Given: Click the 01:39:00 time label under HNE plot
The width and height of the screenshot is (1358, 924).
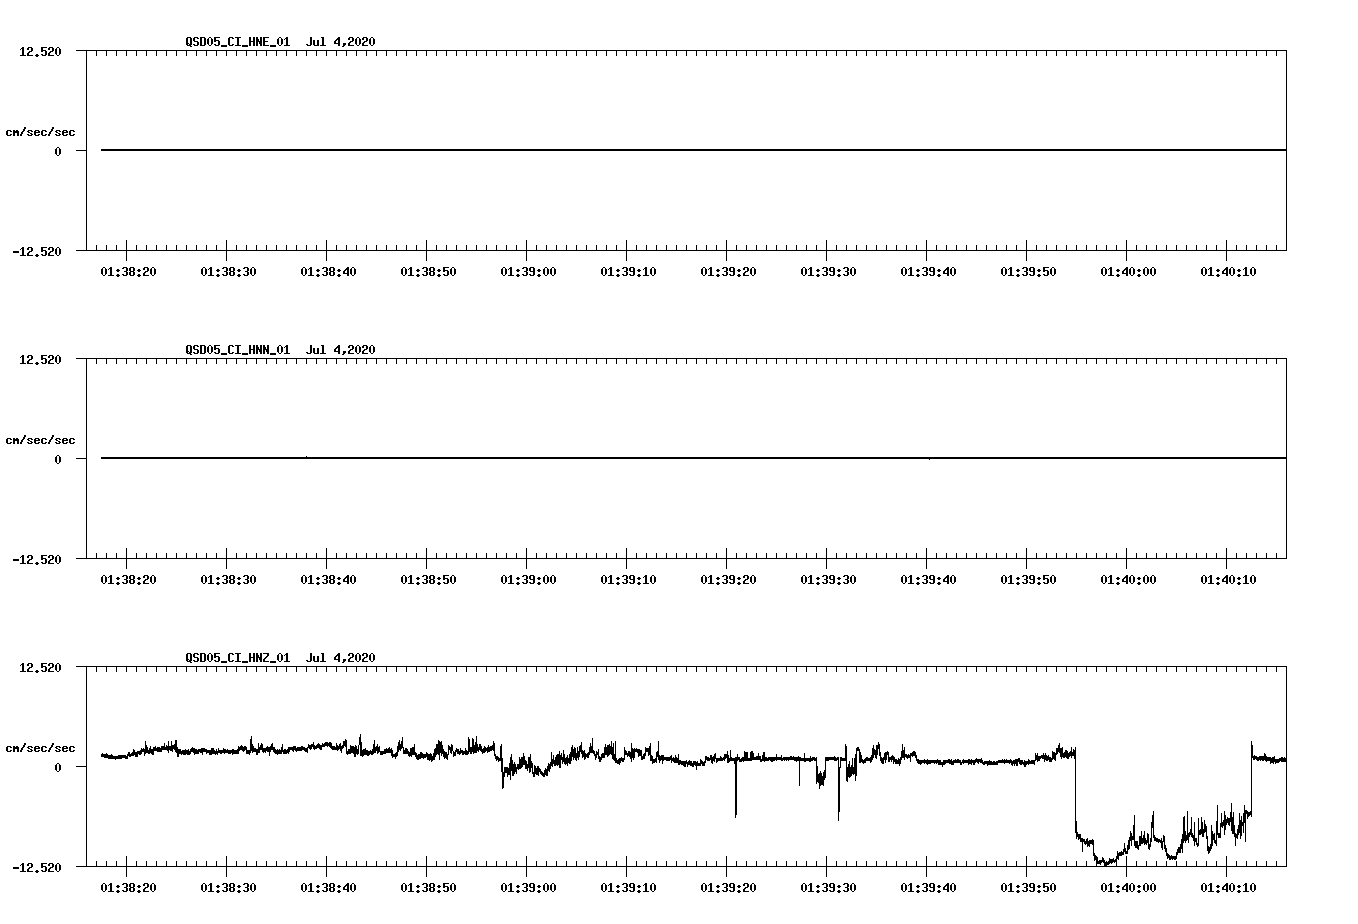Looking at the screenshot, I should click(528, 272).
